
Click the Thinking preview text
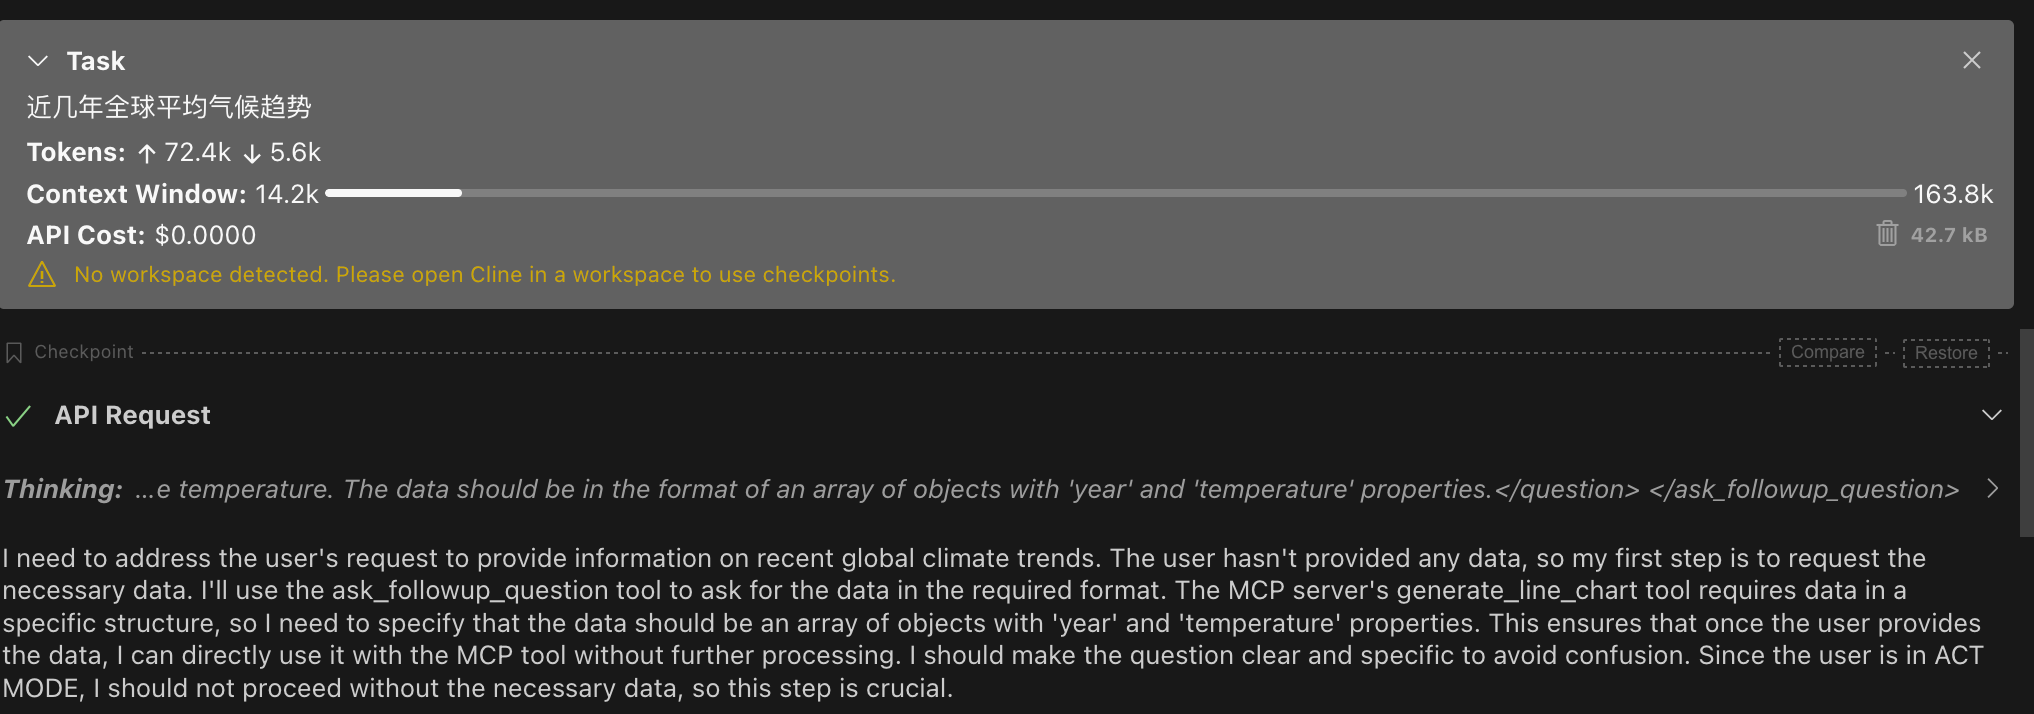(x=1047, y=489)
